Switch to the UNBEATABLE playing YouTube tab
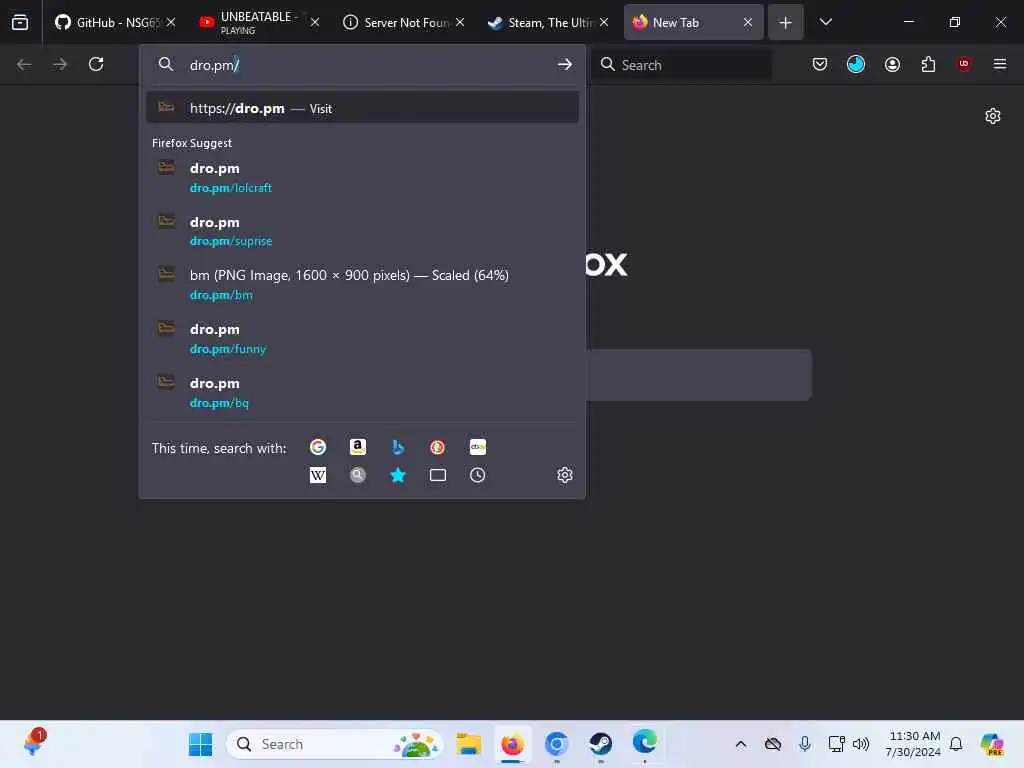 251,22
